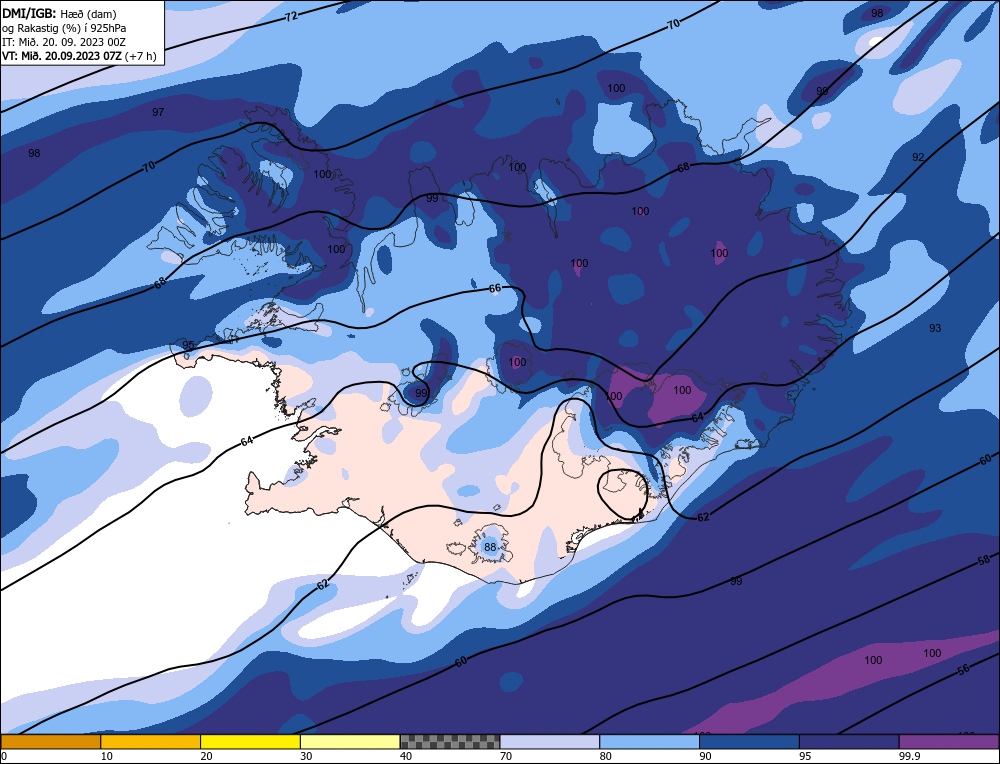Click the legend tick label '80'
The height and width of the screenshot is (764, 1000).
pos(605,756)
